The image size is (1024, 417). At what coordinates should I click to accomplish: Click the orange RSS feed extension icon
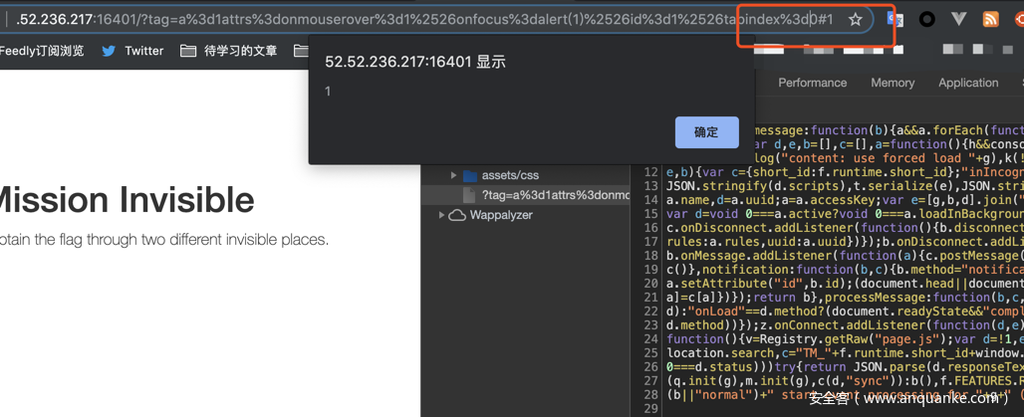click(991, 19)
